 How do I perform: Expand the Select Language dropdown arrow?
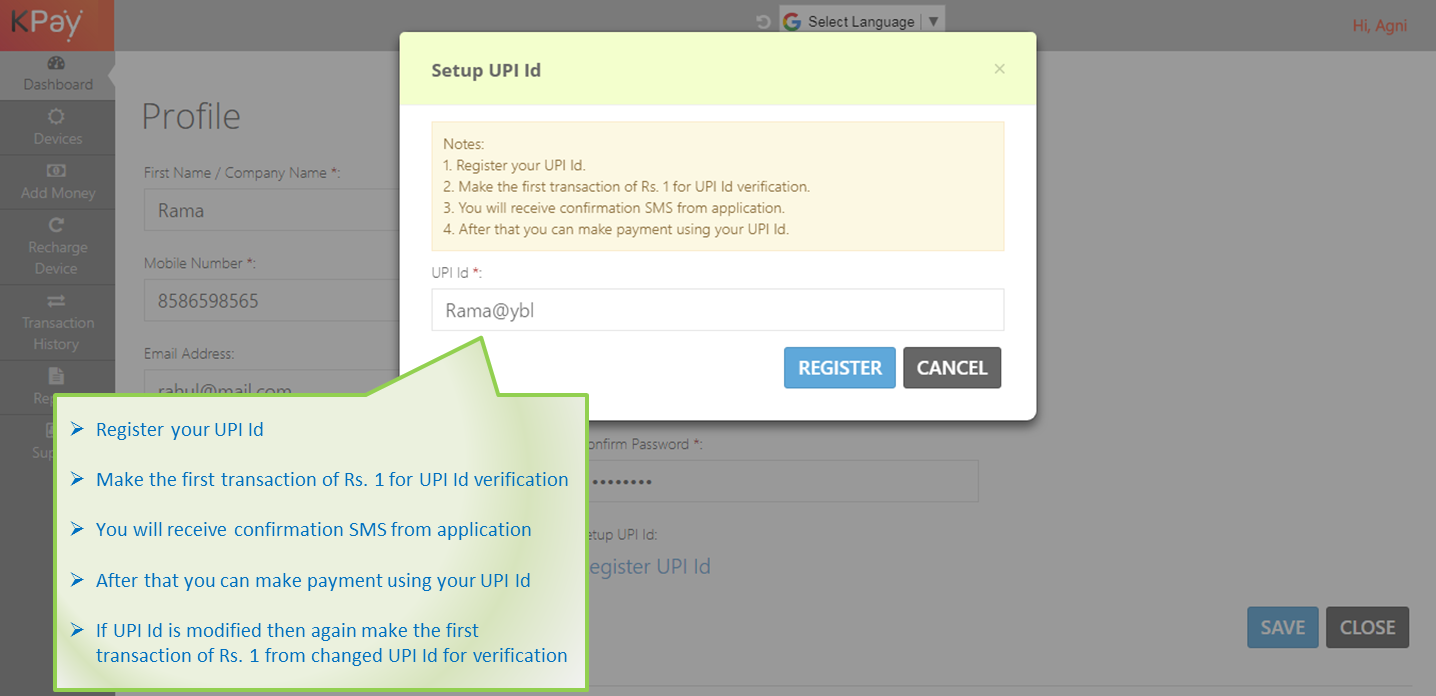pos(933,21)
